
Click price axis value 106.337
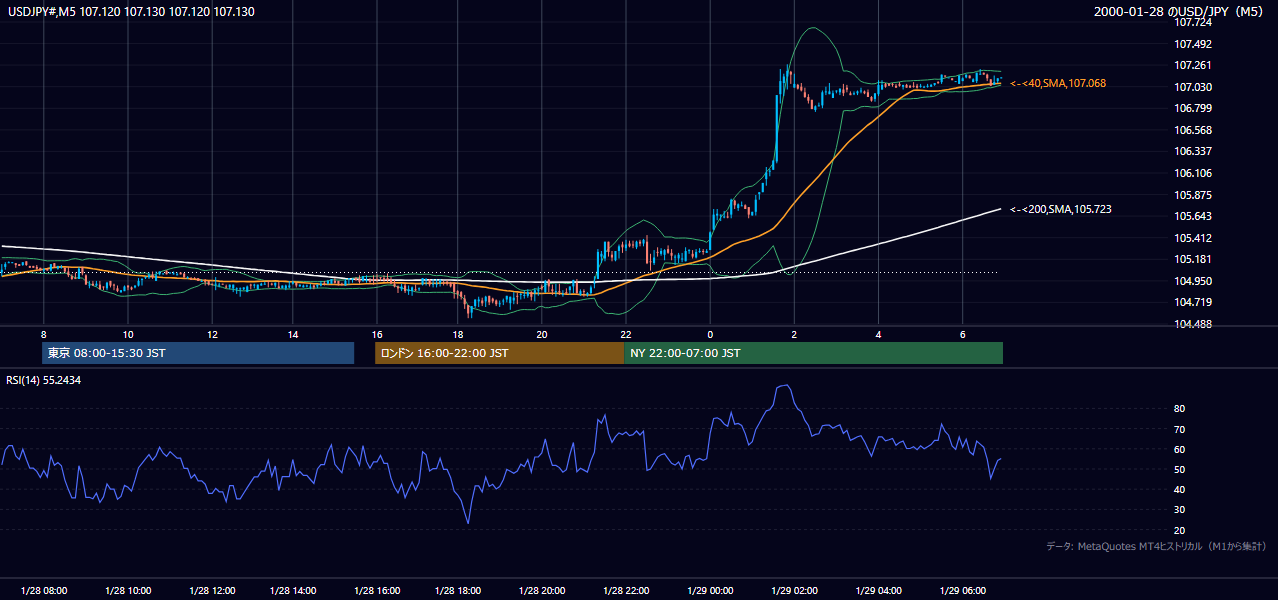pyautogui.click(x=1193, y=151)
